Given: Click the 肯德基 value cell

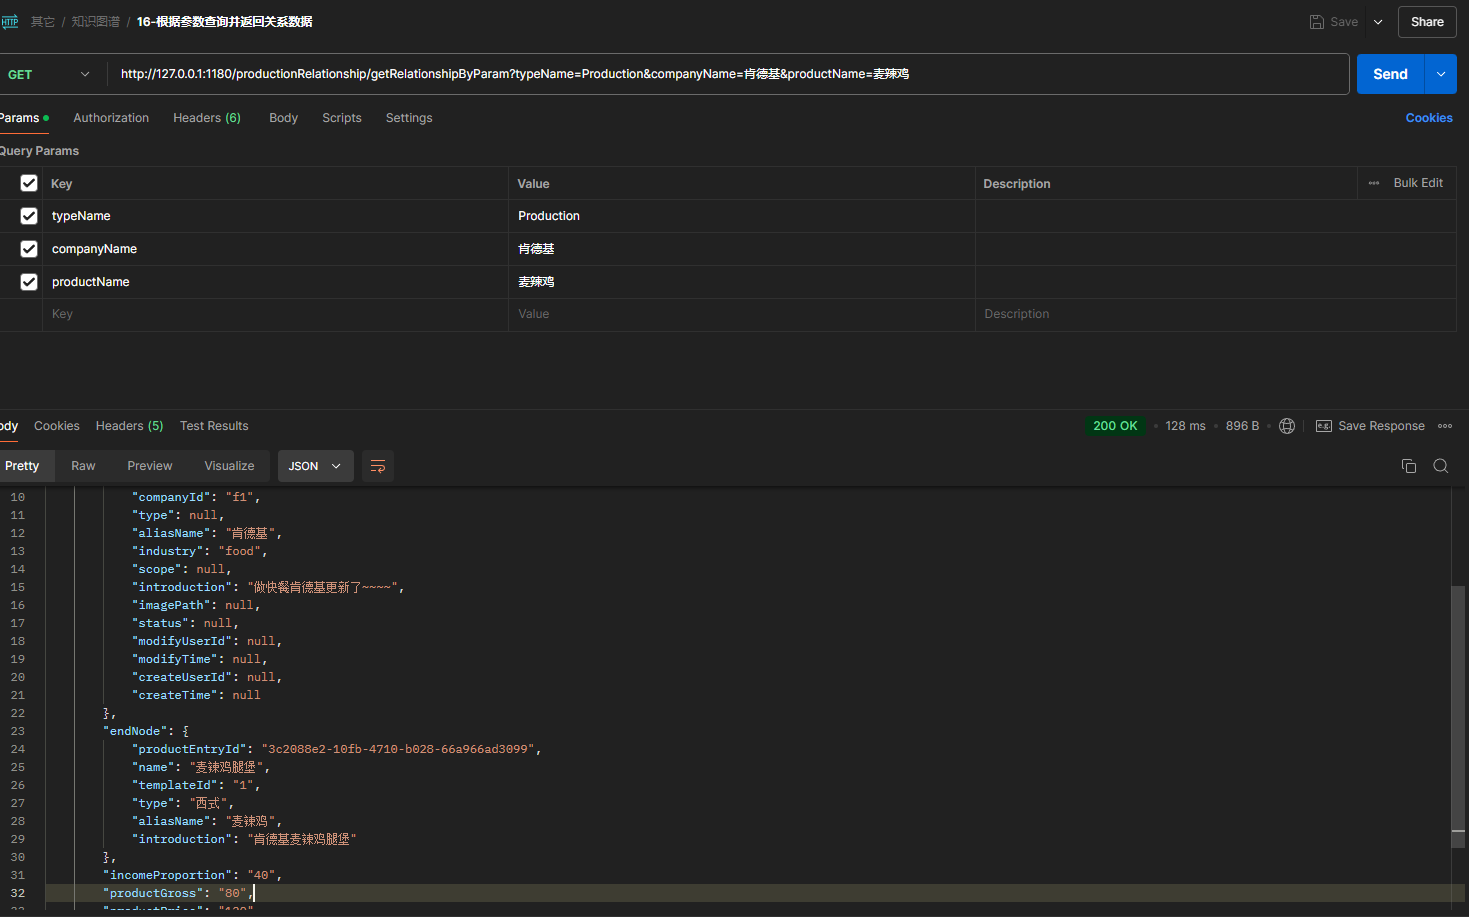Looking at the screenshot, I should pyautogui.click(x=741, y=249).
